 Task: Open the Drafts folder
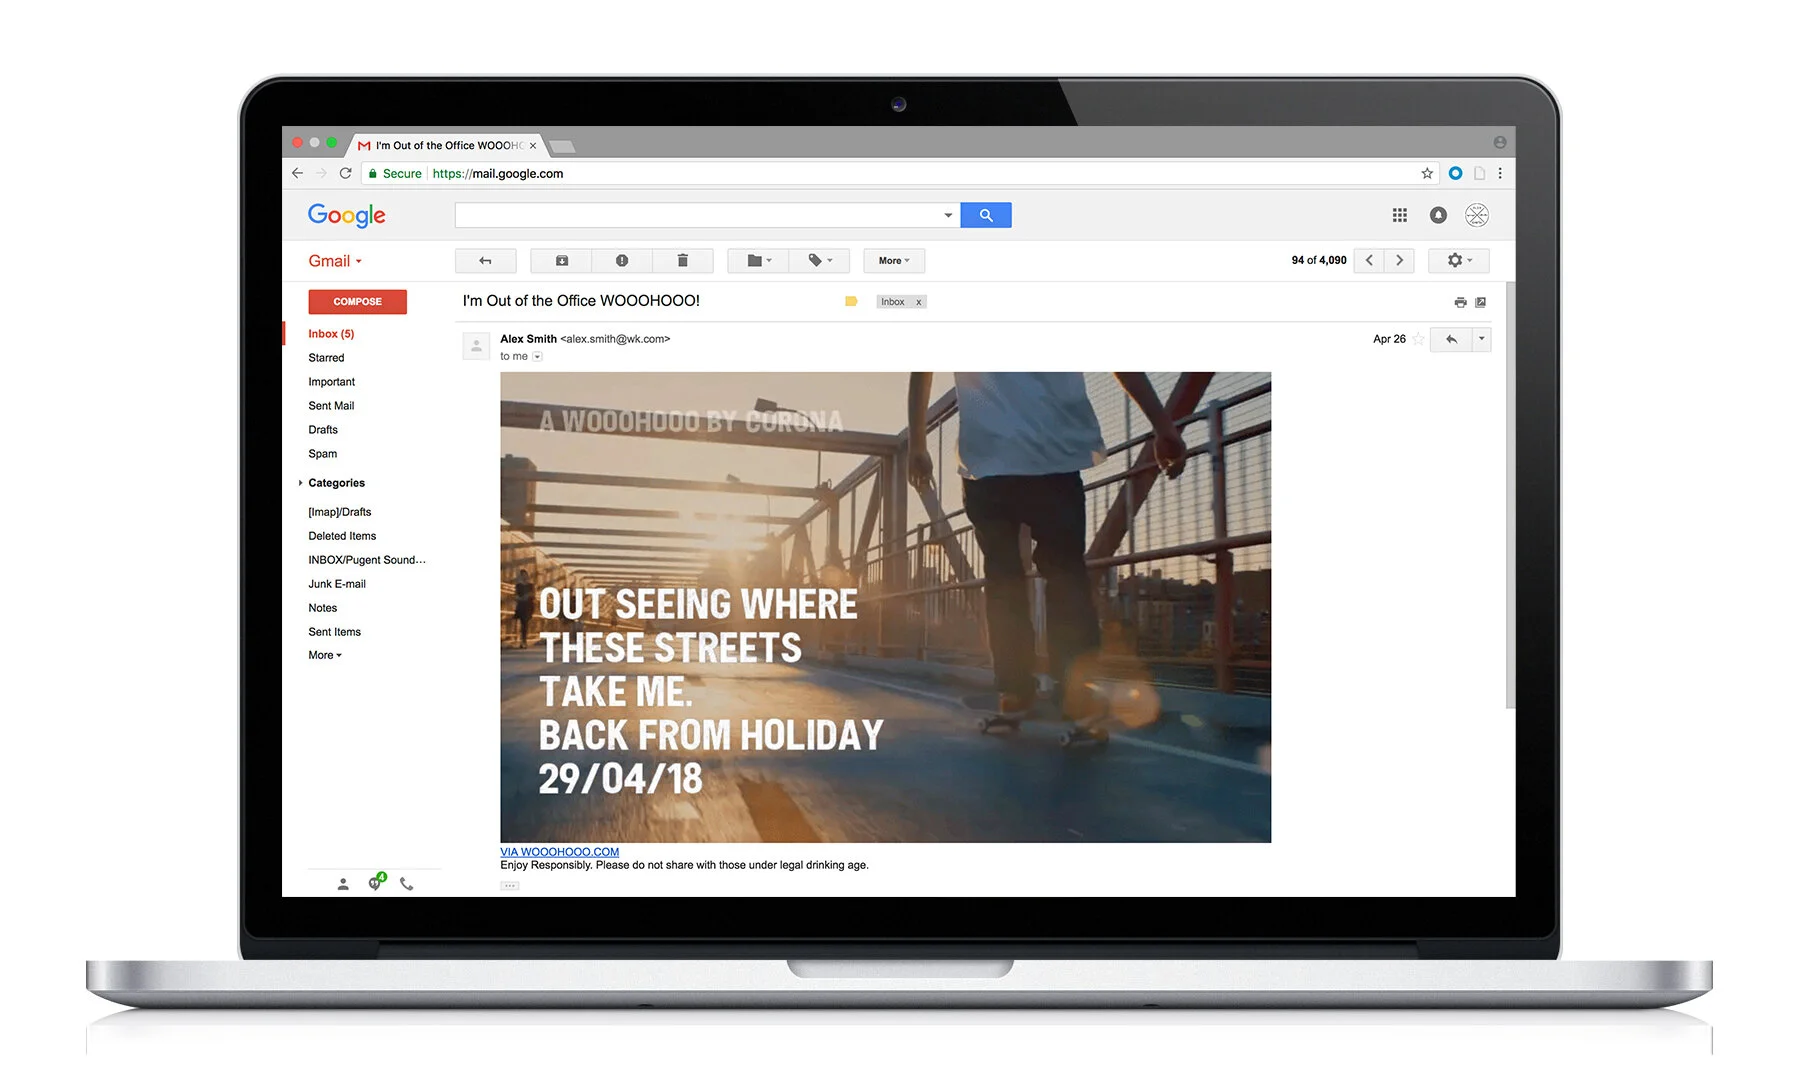[323, 430]
